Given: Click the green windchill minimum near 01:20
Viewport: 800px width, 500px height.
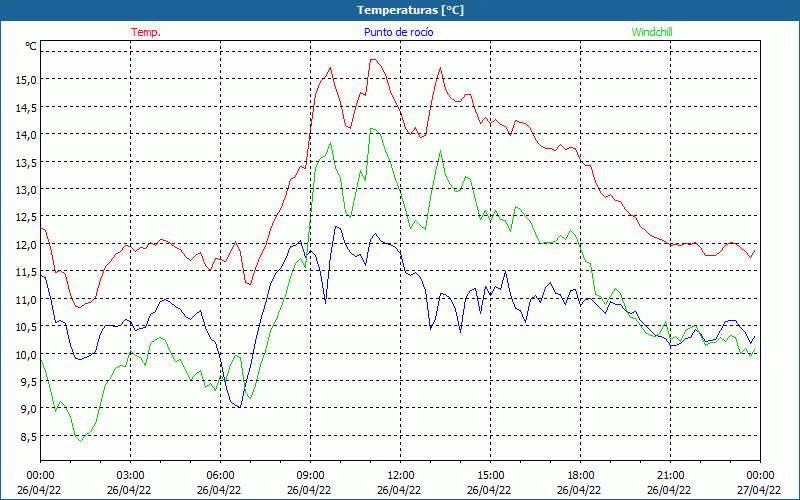Looking at the screenshot, I should tap(81, 441).
